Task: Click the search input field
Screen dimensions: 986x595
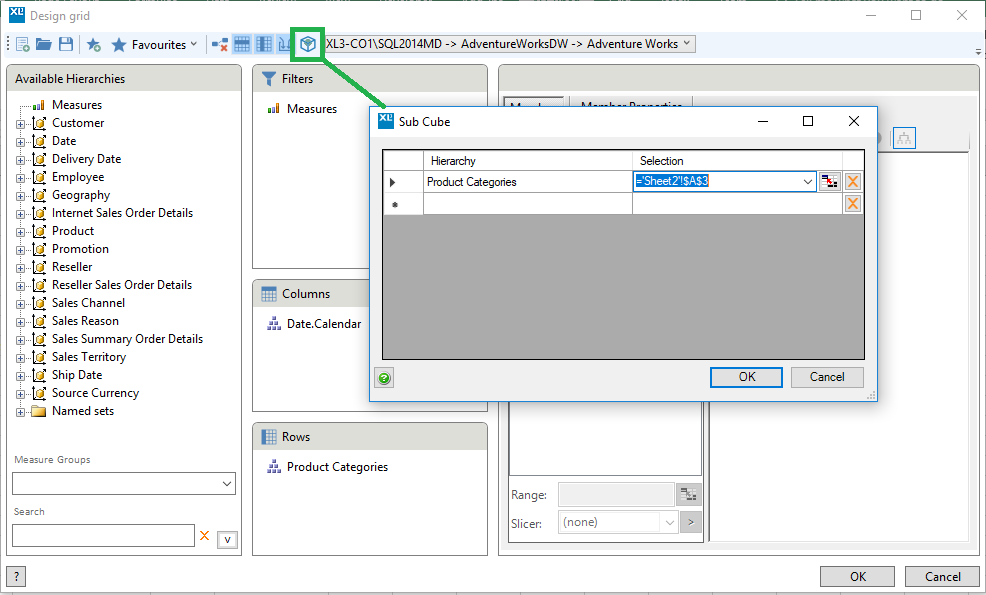Action: [x=103, y=535]
